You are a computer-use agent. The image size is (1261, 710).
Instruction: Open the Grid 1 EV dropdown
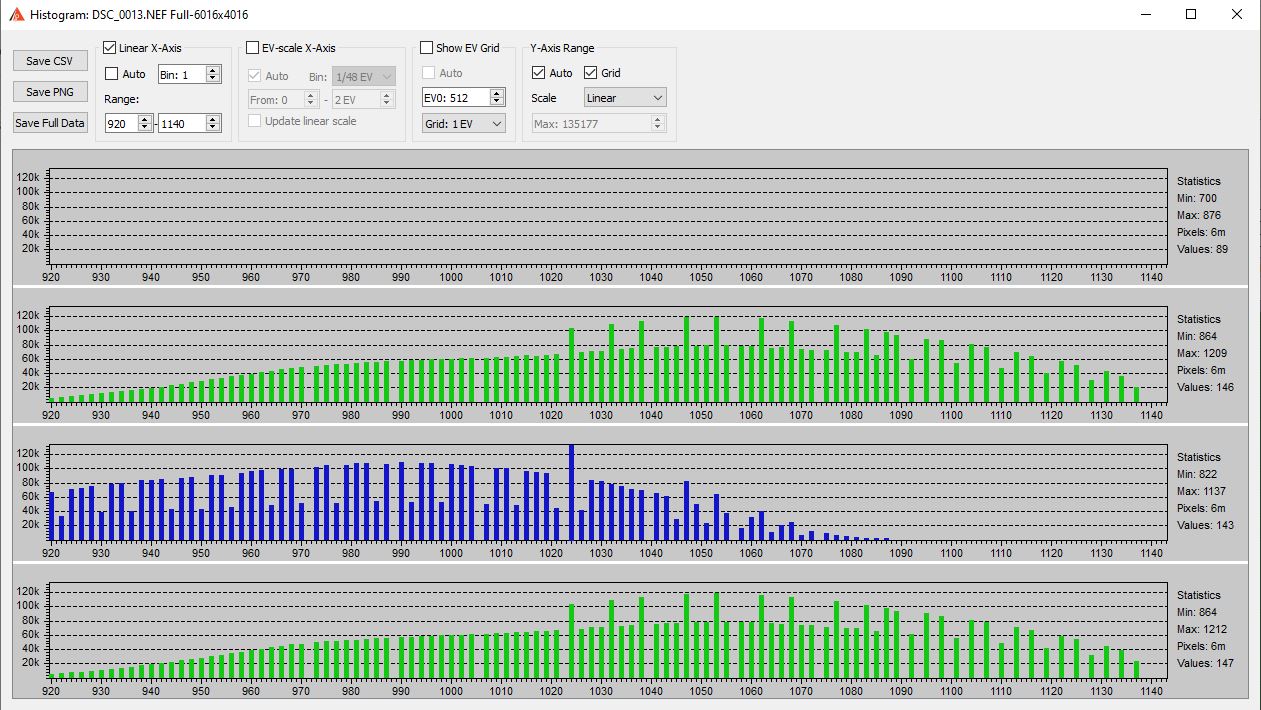point(464,123)
